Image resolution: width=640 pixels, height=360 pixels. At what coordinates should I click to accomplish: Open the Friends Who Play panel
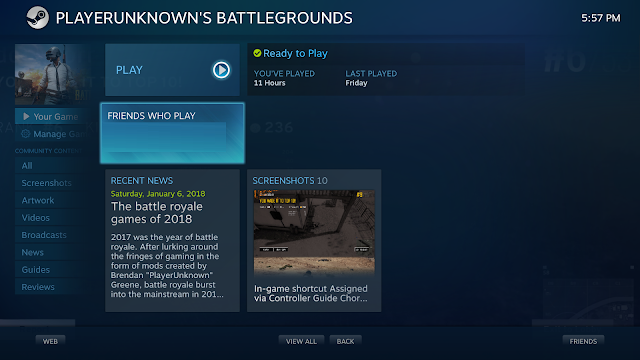click(172, 133)
